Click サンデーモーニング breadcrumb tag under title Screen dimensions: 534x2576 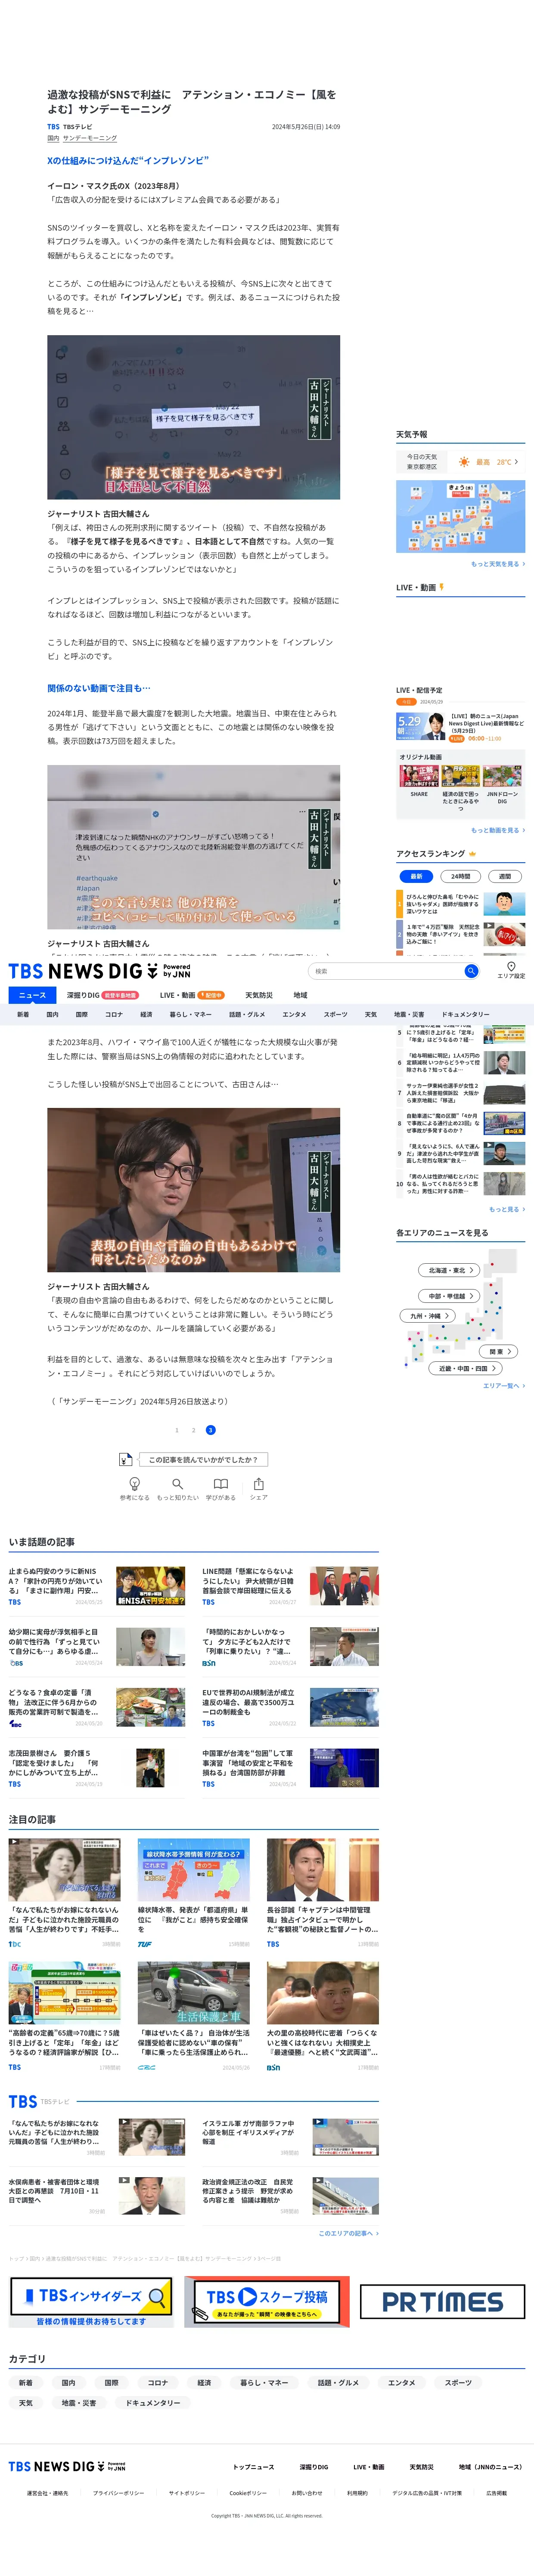pos(90,138)
